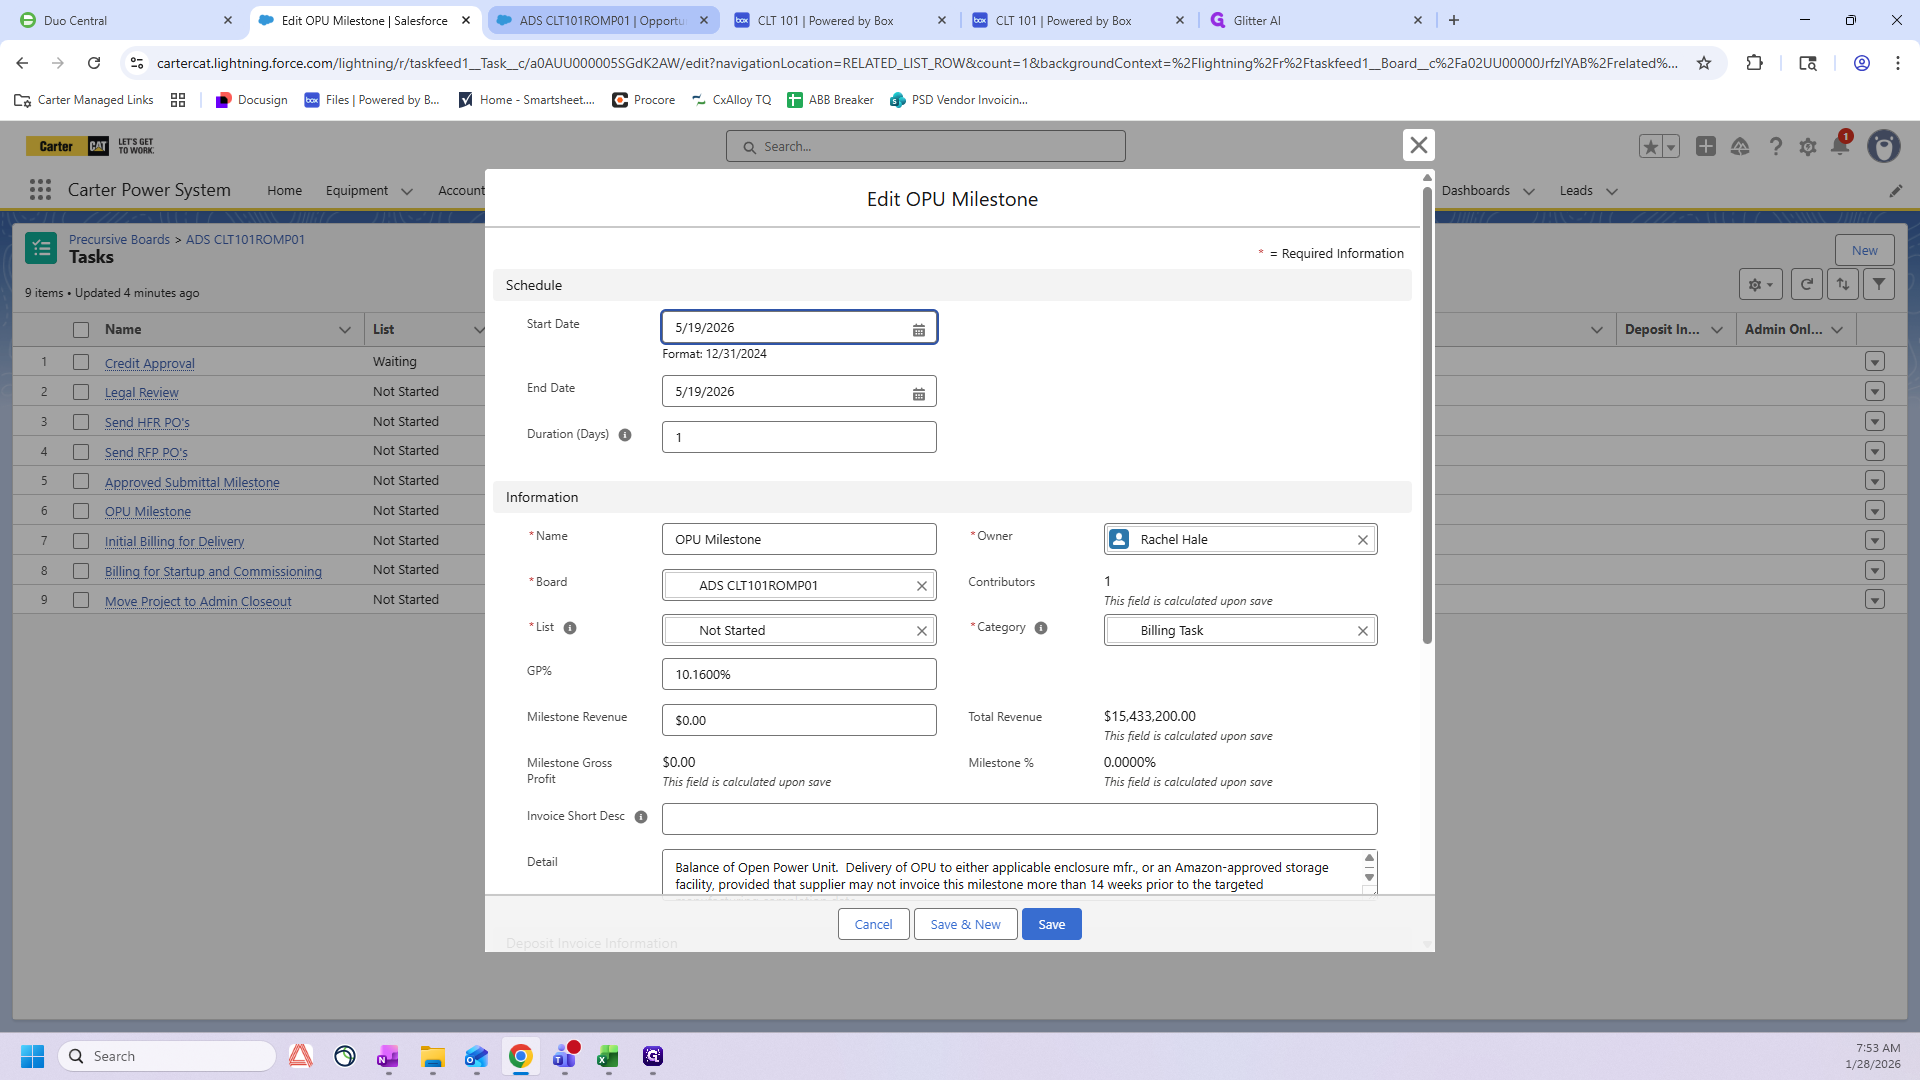Expand the Leads navigation dropdown

(1611, 191)
